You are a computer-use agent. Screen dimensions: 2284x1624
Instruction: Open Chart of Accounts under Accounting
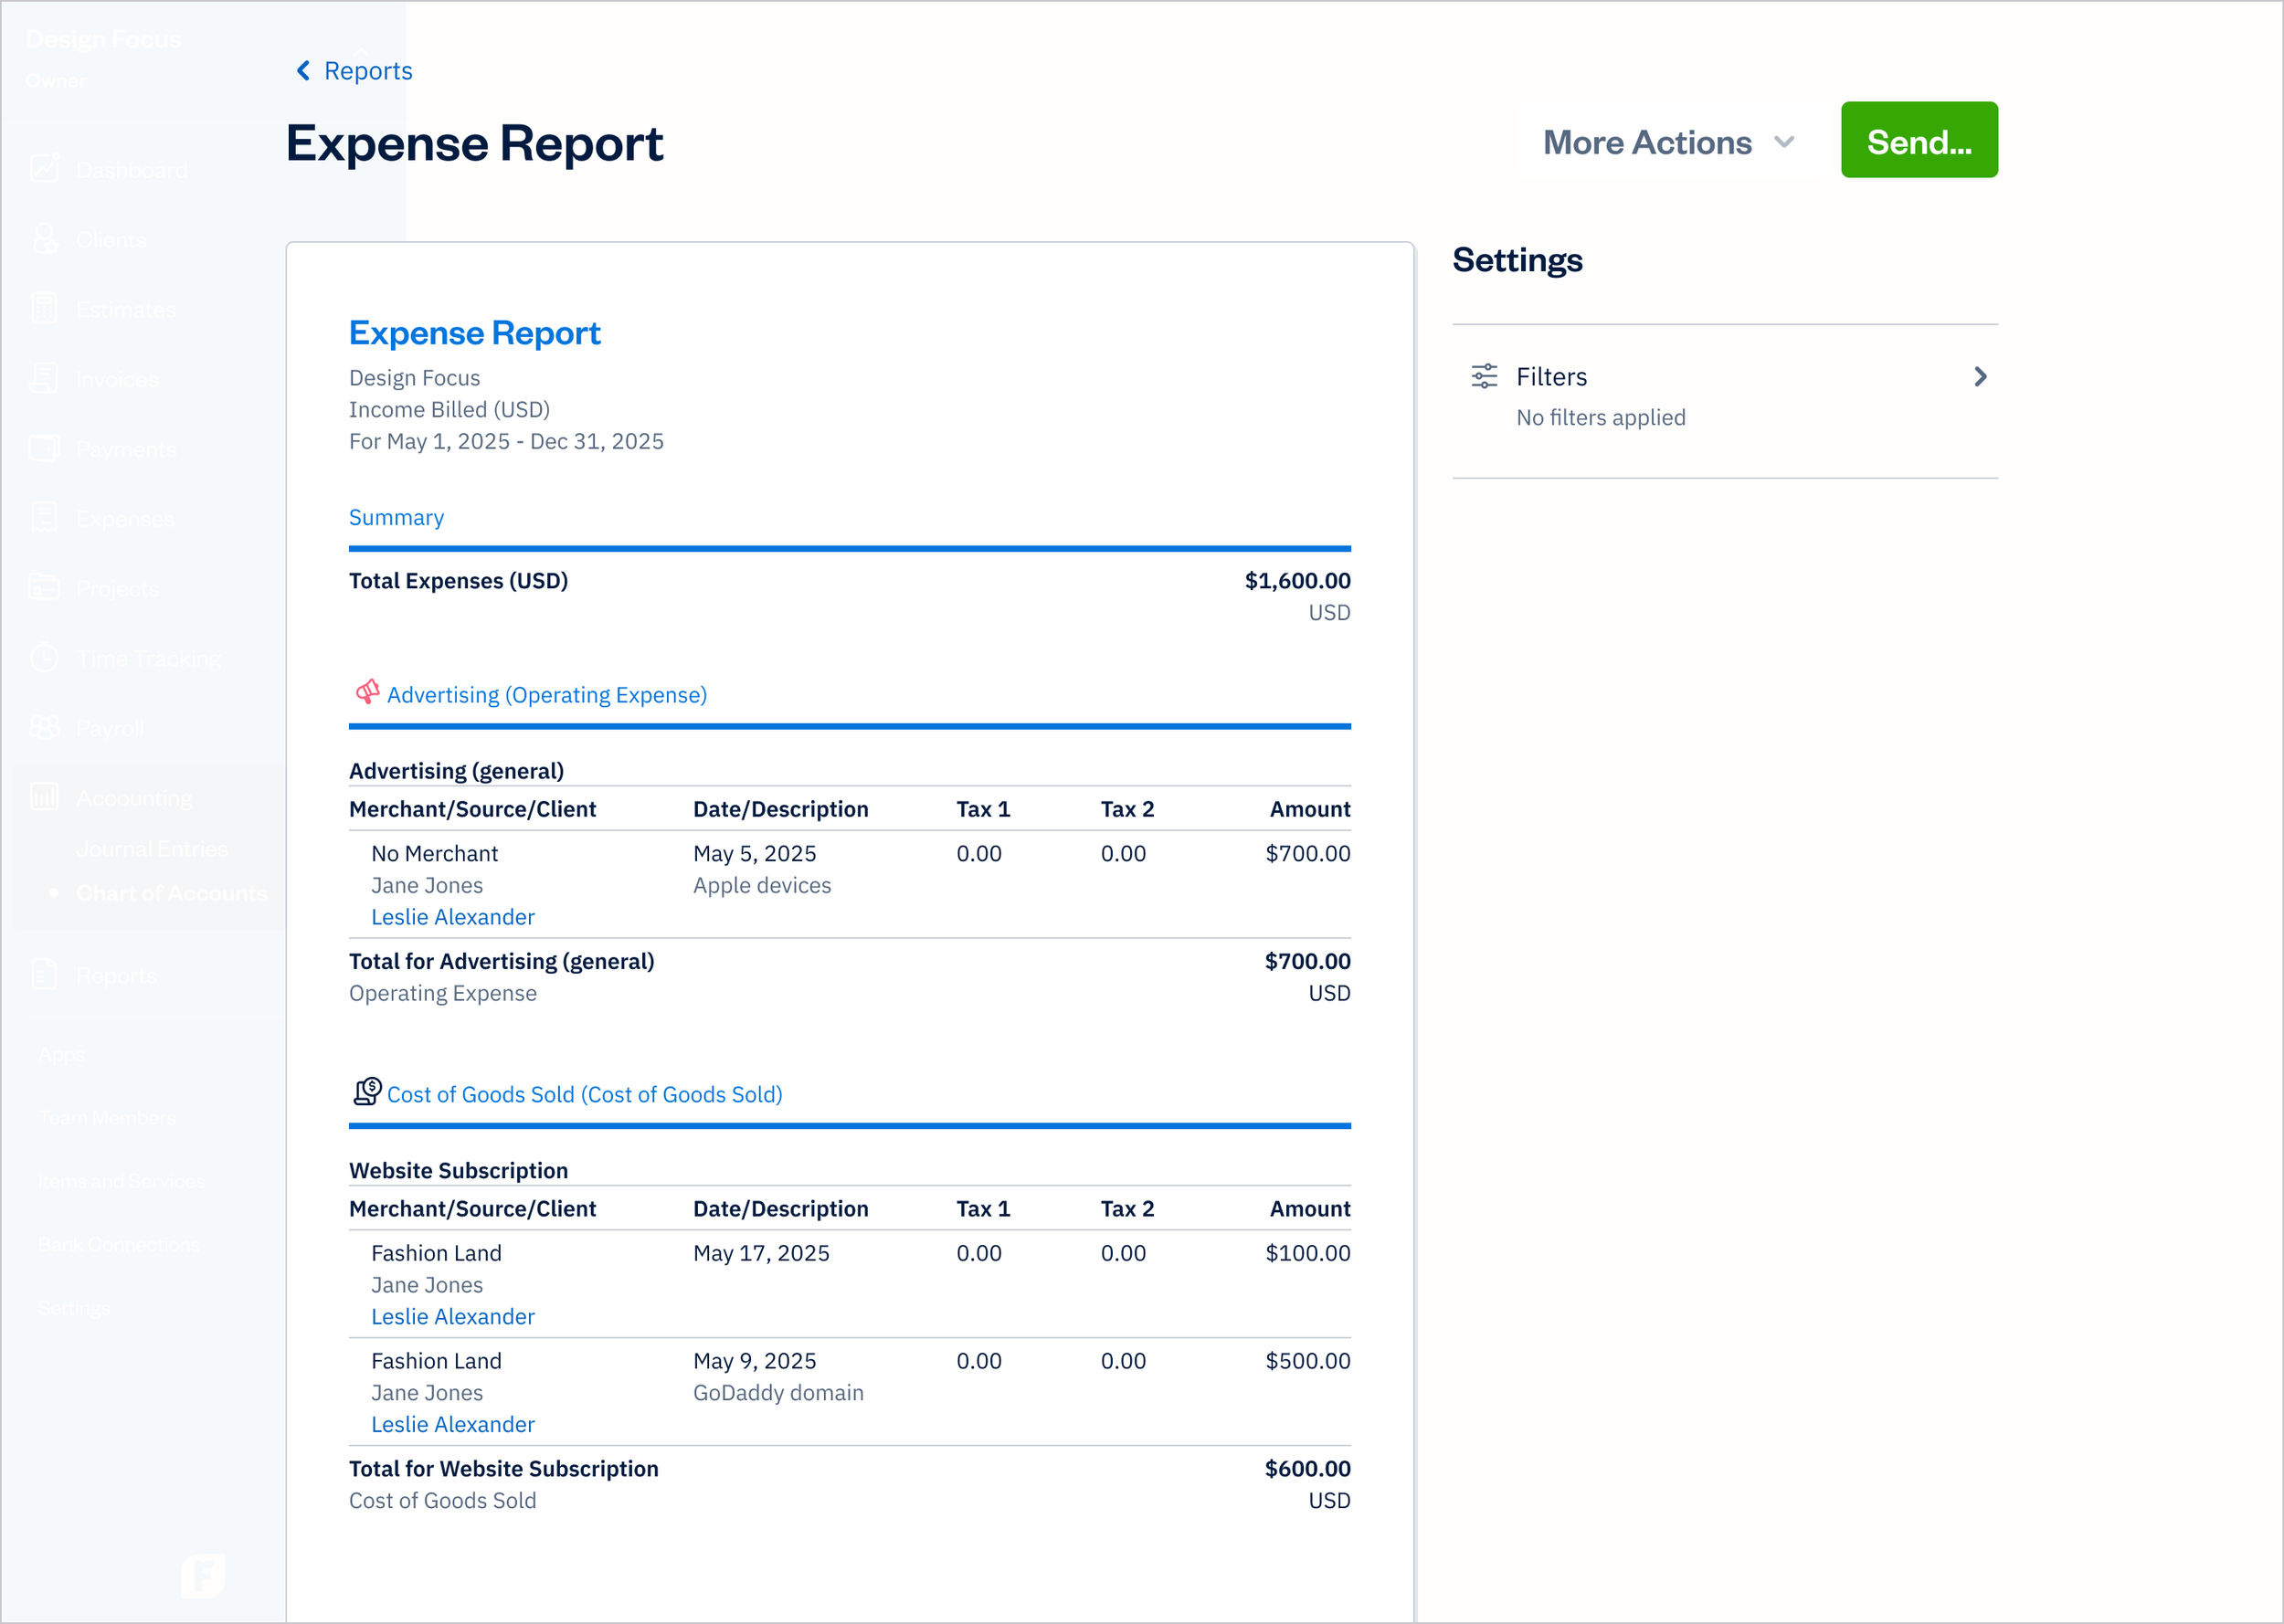(171, 893)
